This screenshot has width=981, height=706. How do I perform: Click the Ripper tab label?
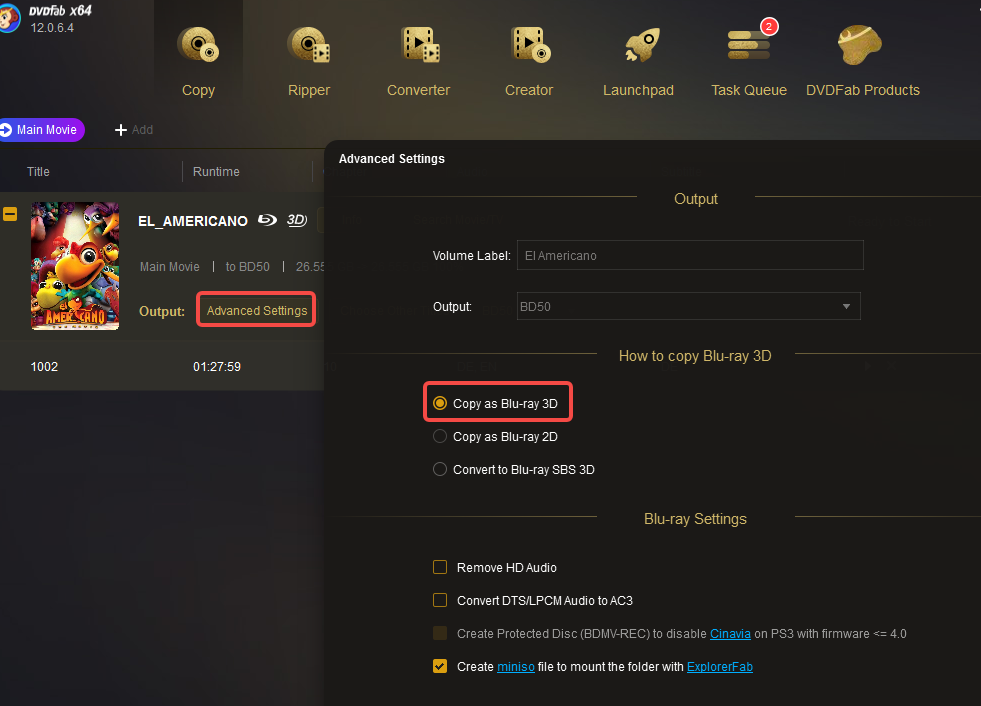[308, 90]
